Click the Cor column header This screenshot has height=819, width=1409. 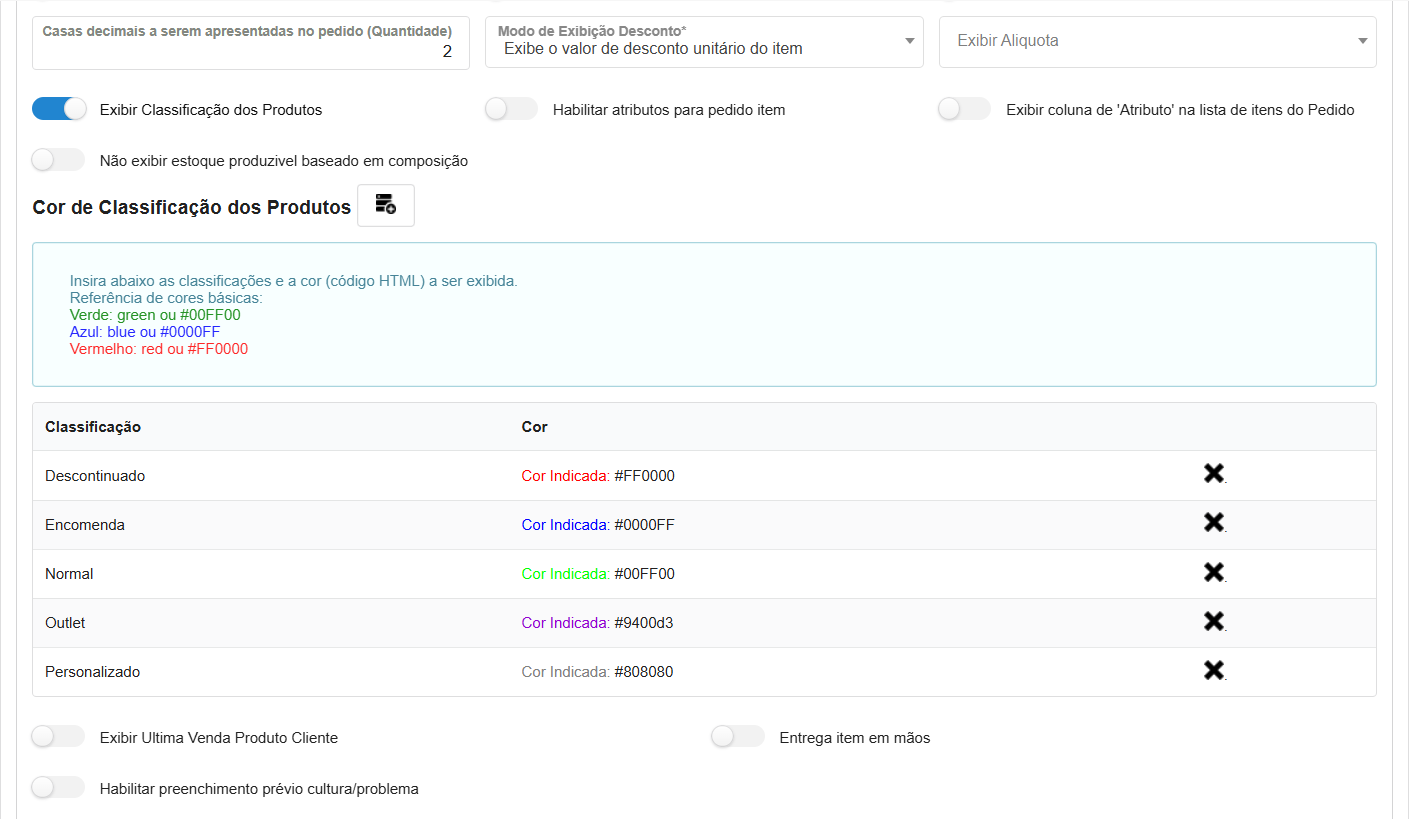(534, 427)
